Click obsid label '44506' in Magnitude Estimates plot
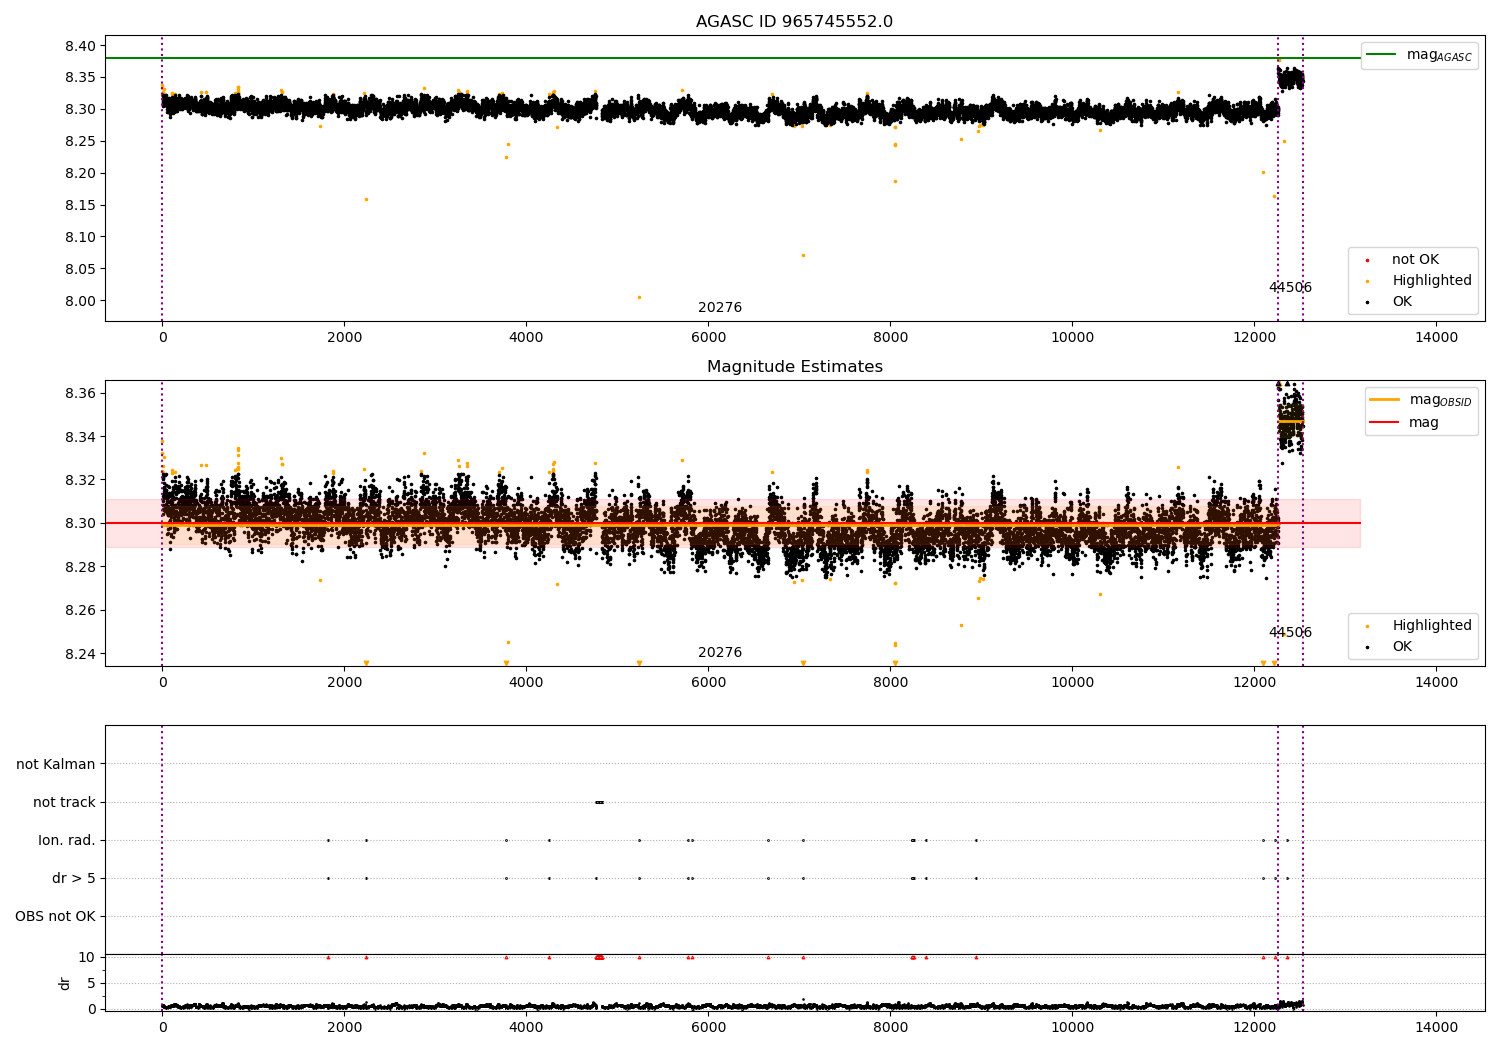 click(1290, 633)
